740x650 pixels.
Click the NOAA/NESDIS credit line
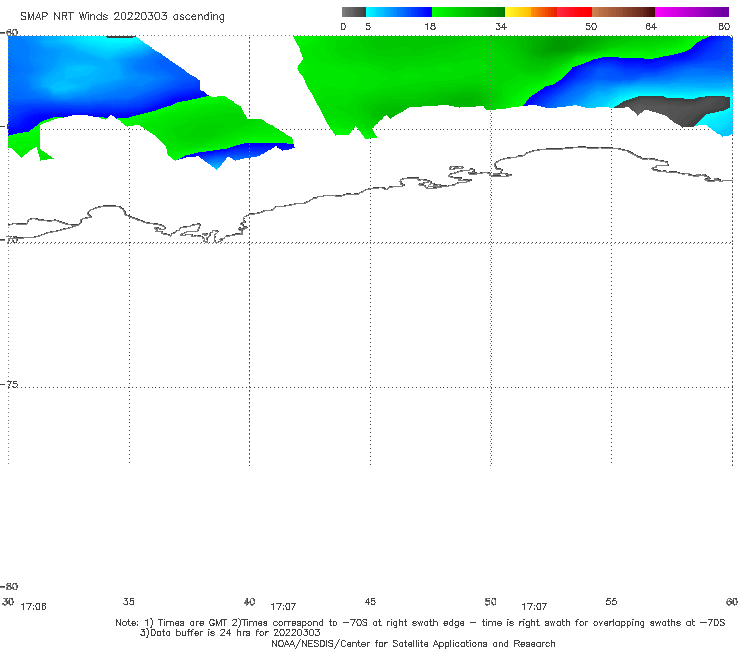[413, 643]
